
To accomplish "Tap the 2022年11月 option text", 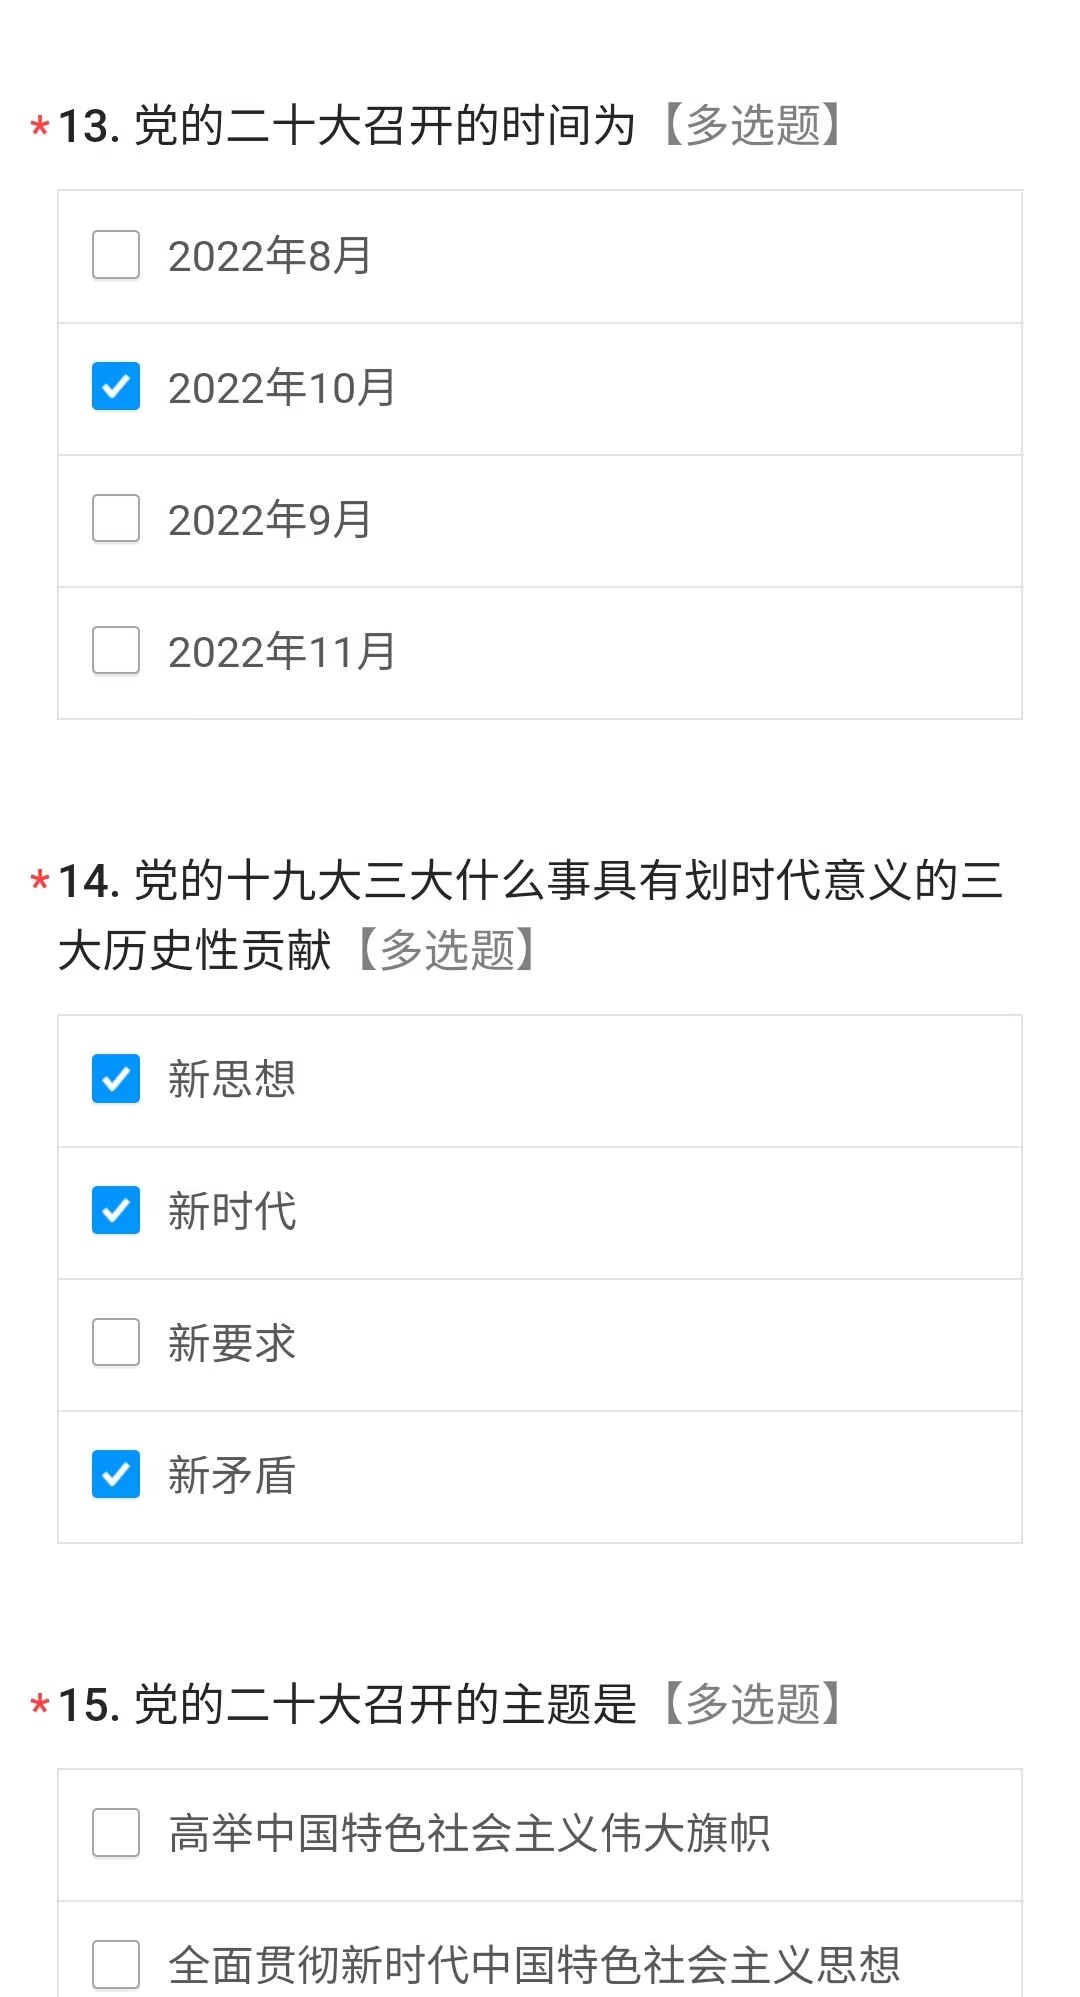I will (282, 652).
